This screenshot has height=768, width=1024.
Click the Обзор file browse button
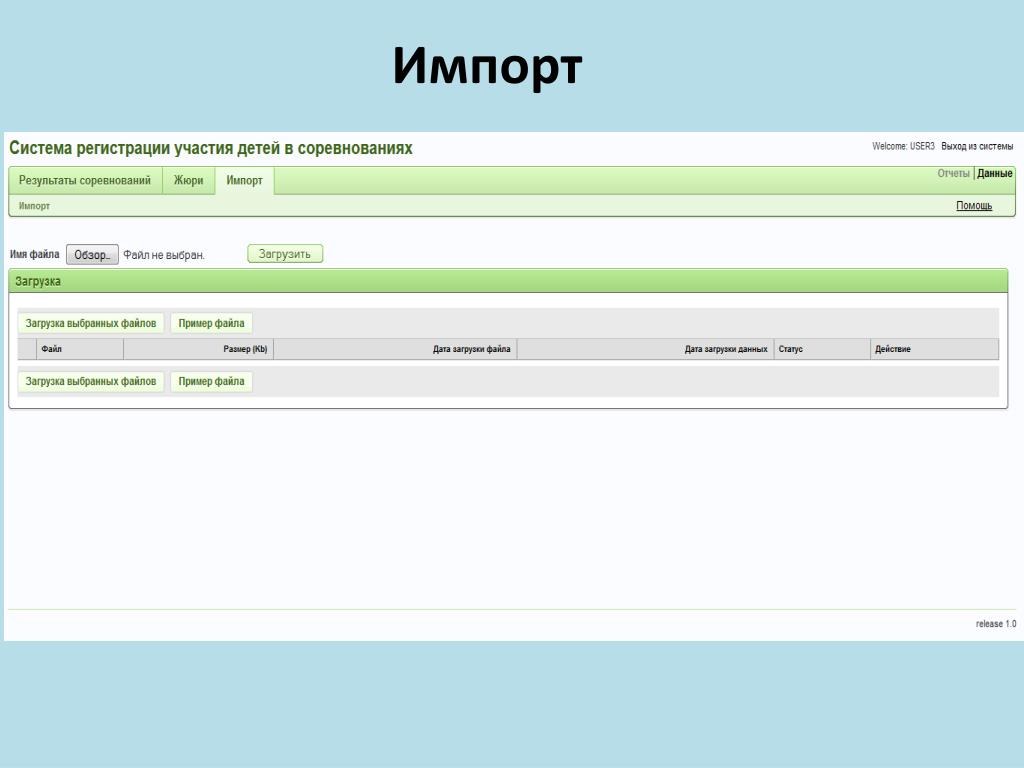(92, 255)
